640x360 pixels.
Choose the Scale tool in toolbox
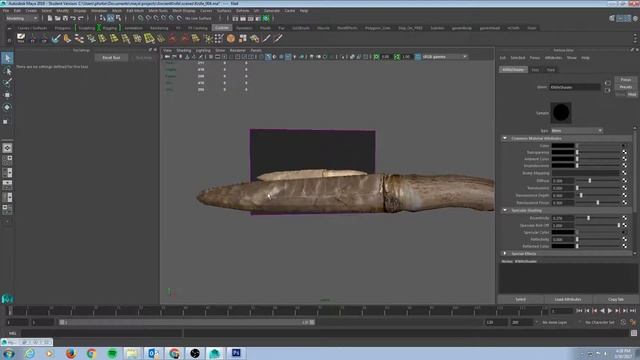coord(6,121)
